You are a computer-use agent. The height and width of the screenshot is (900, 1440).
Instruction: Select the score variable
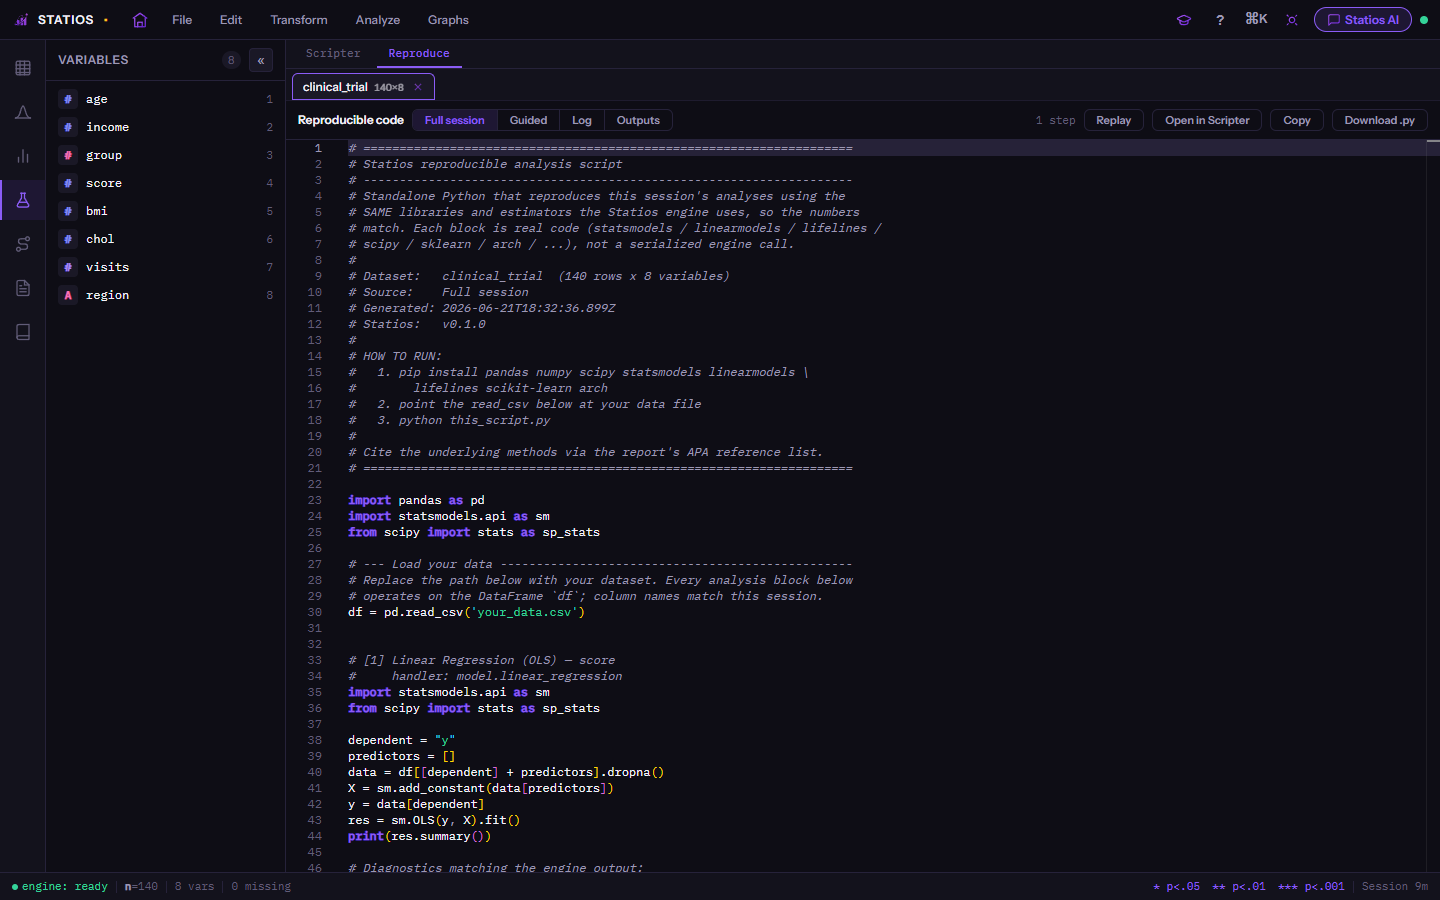click(x=166, y=183)
